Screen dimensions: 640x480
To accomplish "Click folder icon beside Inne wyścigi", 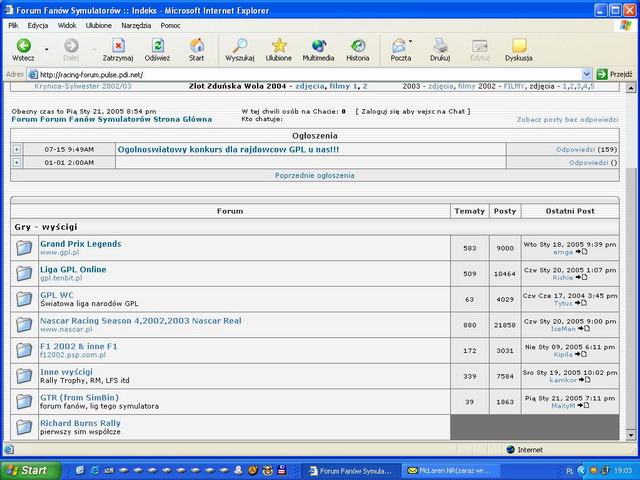I will click(24, 376).
